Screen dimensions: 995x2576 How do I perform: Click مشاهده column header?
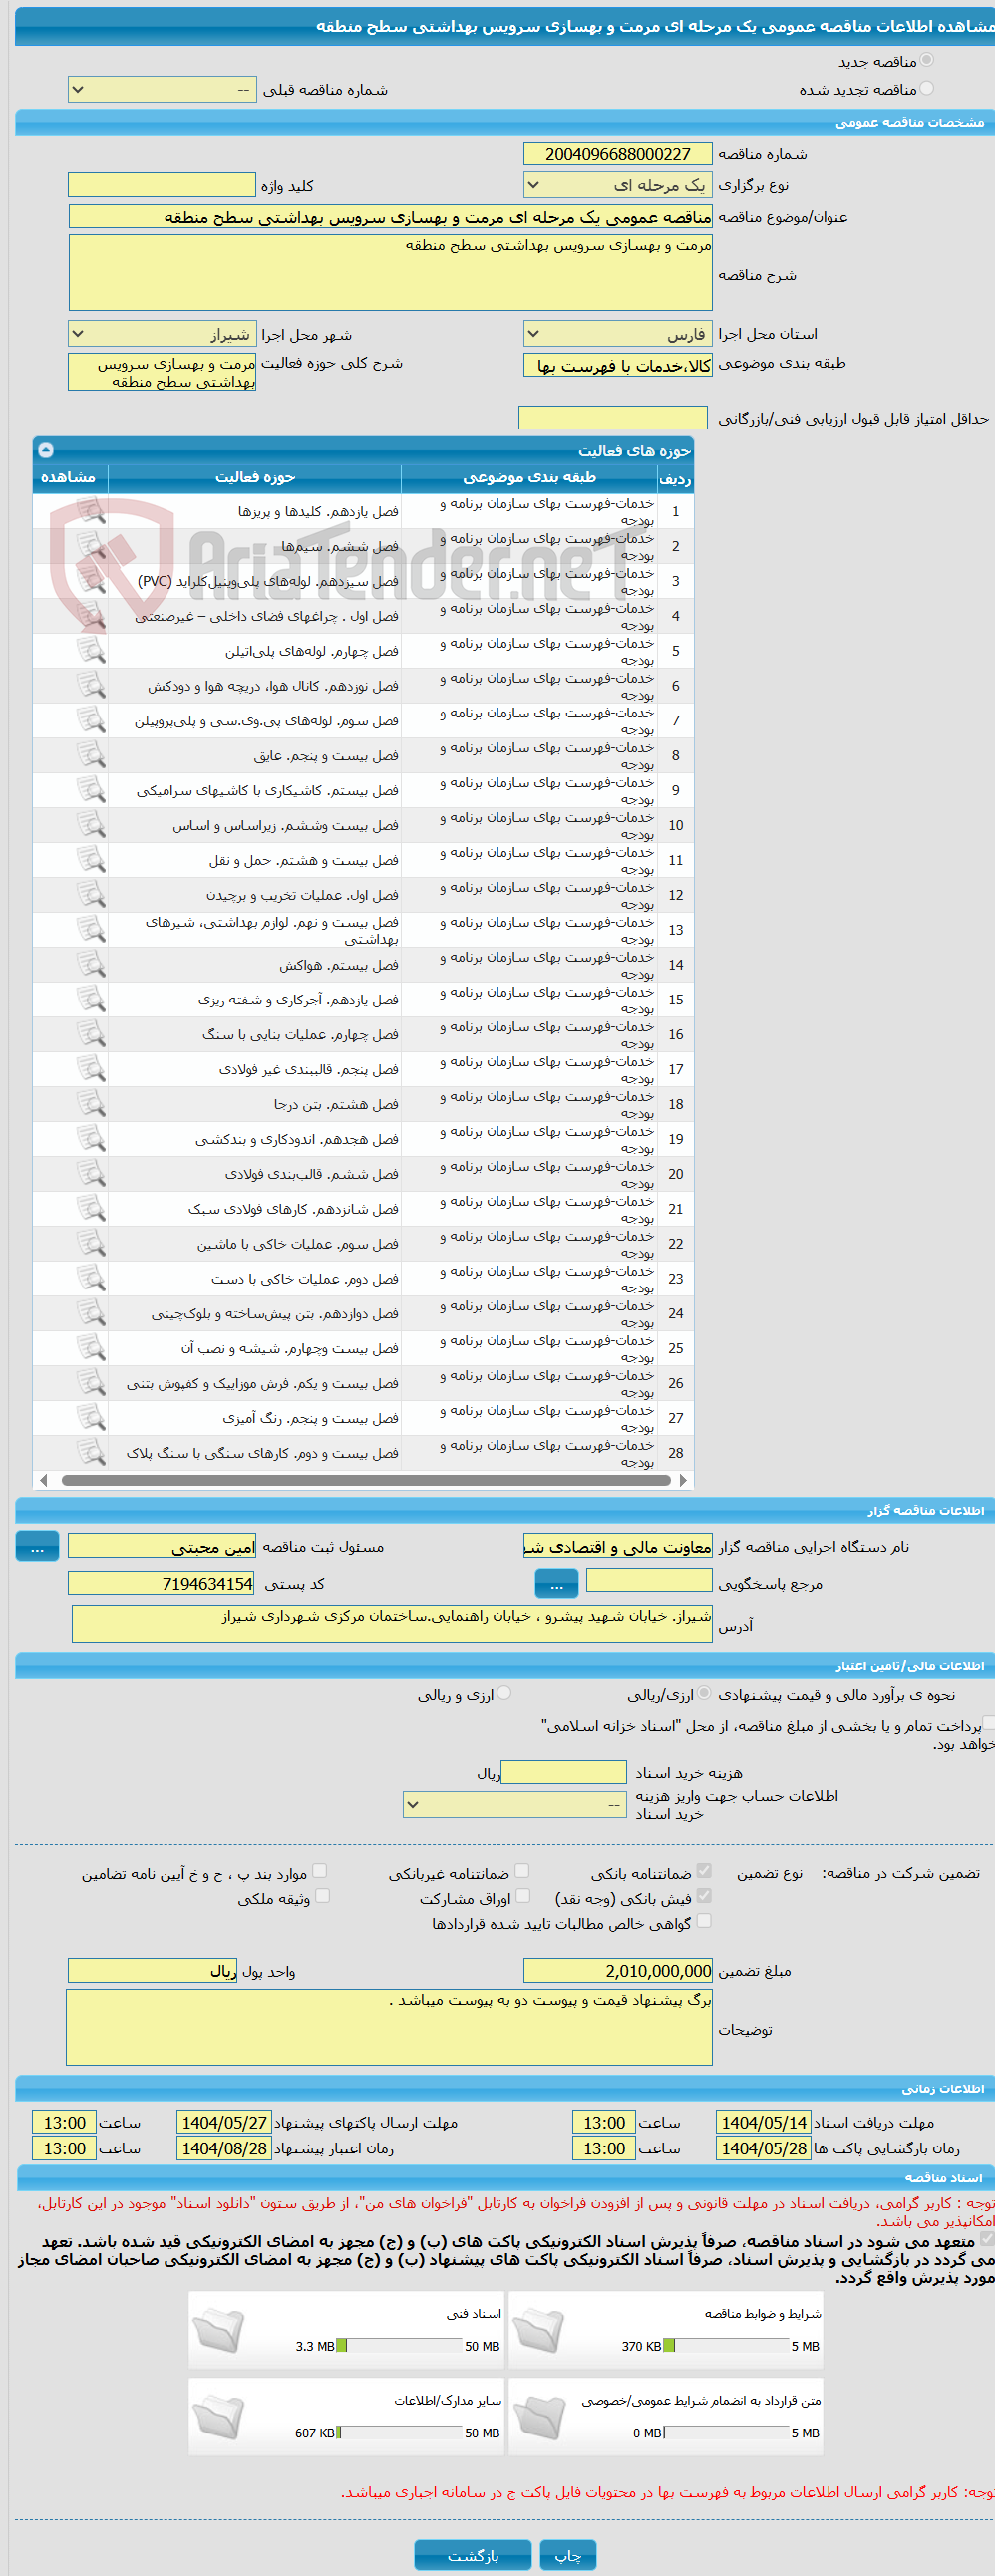(x=70, y=479)
